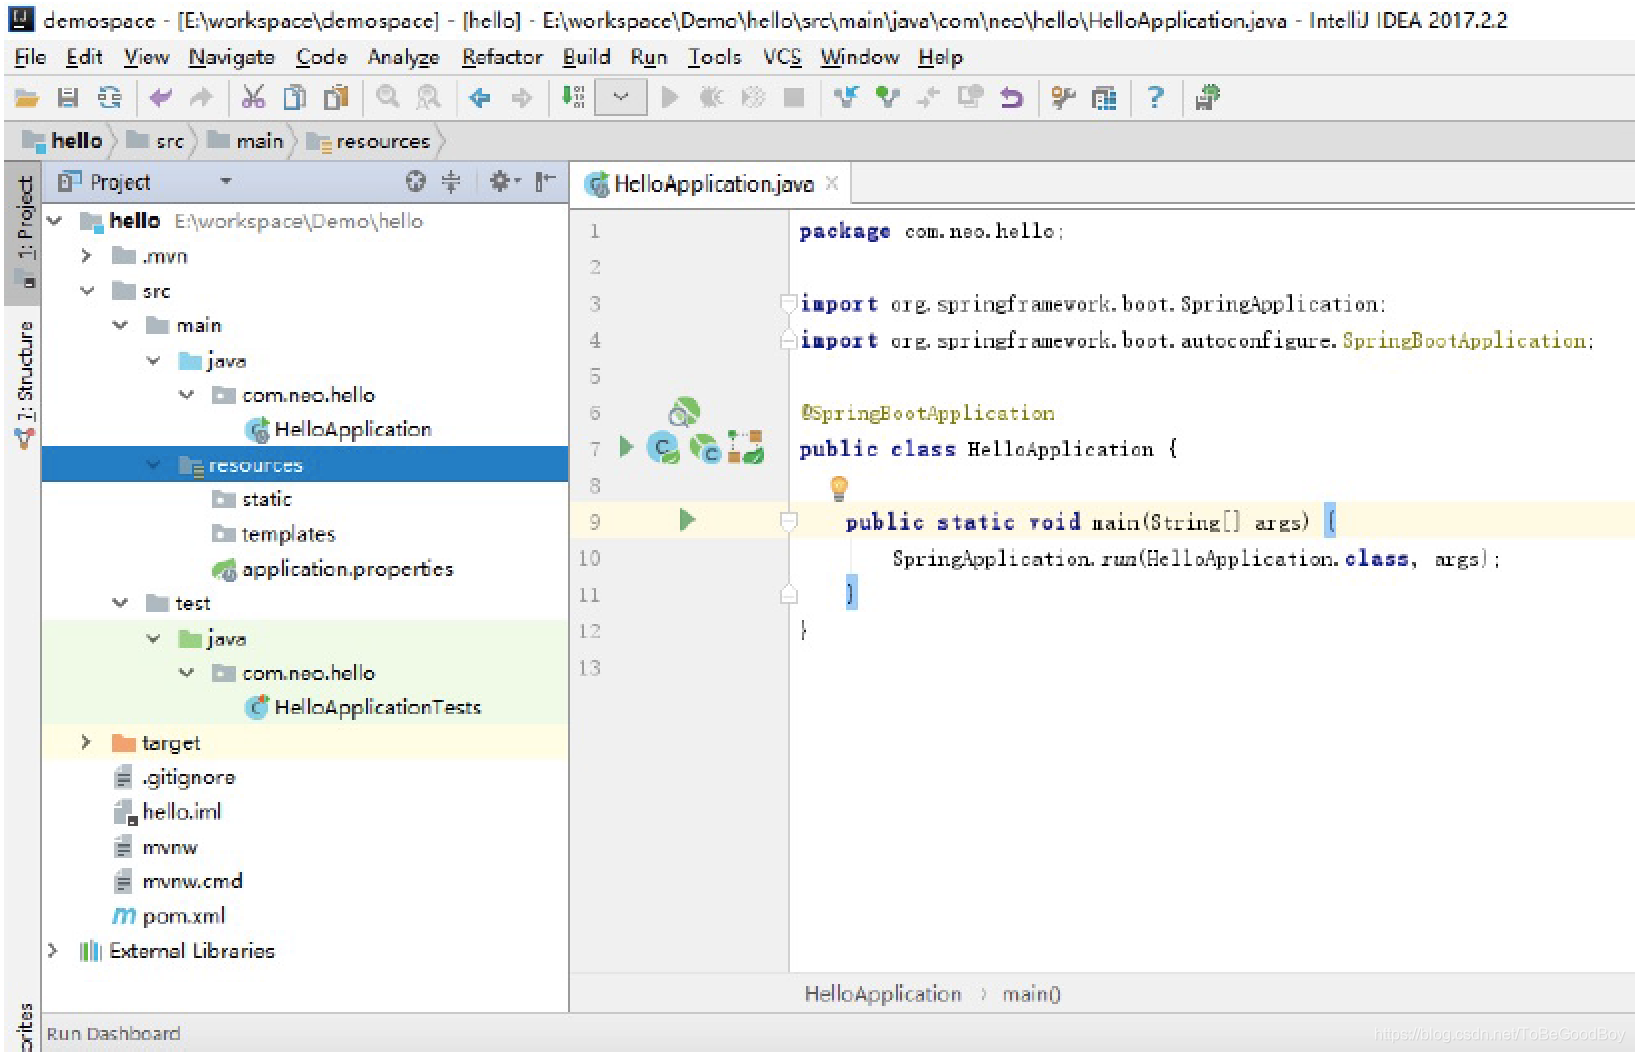Open the VCS menu
Viewport: 1635px width, 1053px height.
[x=782, y=57]
